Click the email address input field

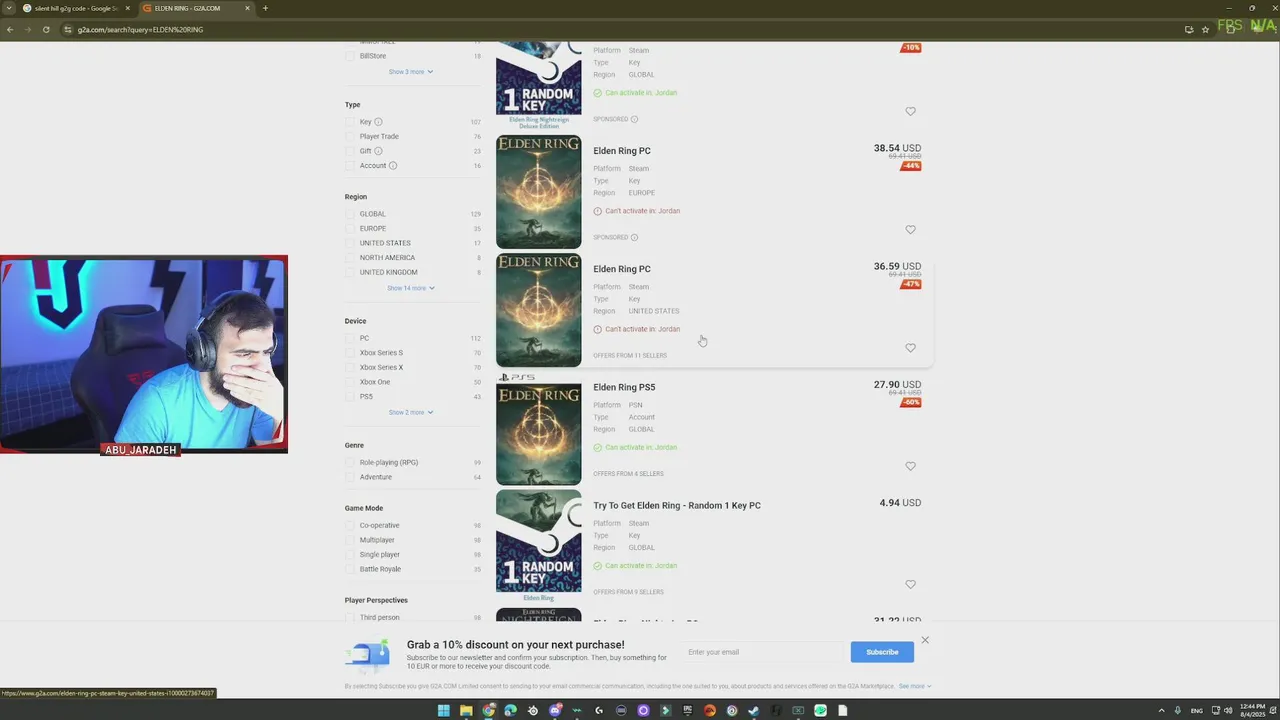point(763,652)
